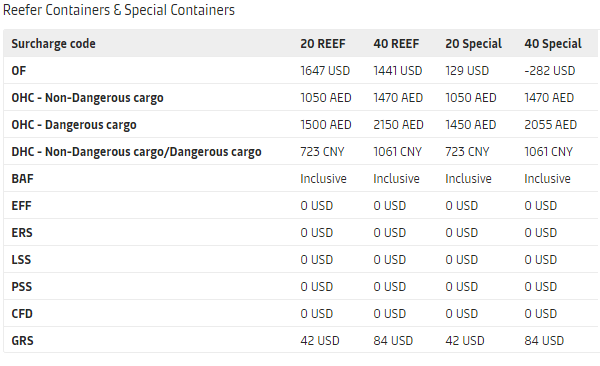Click the Surcharge code column header
Image resolution: width=600 pixels, height=366 pixels.
point(54,44)
